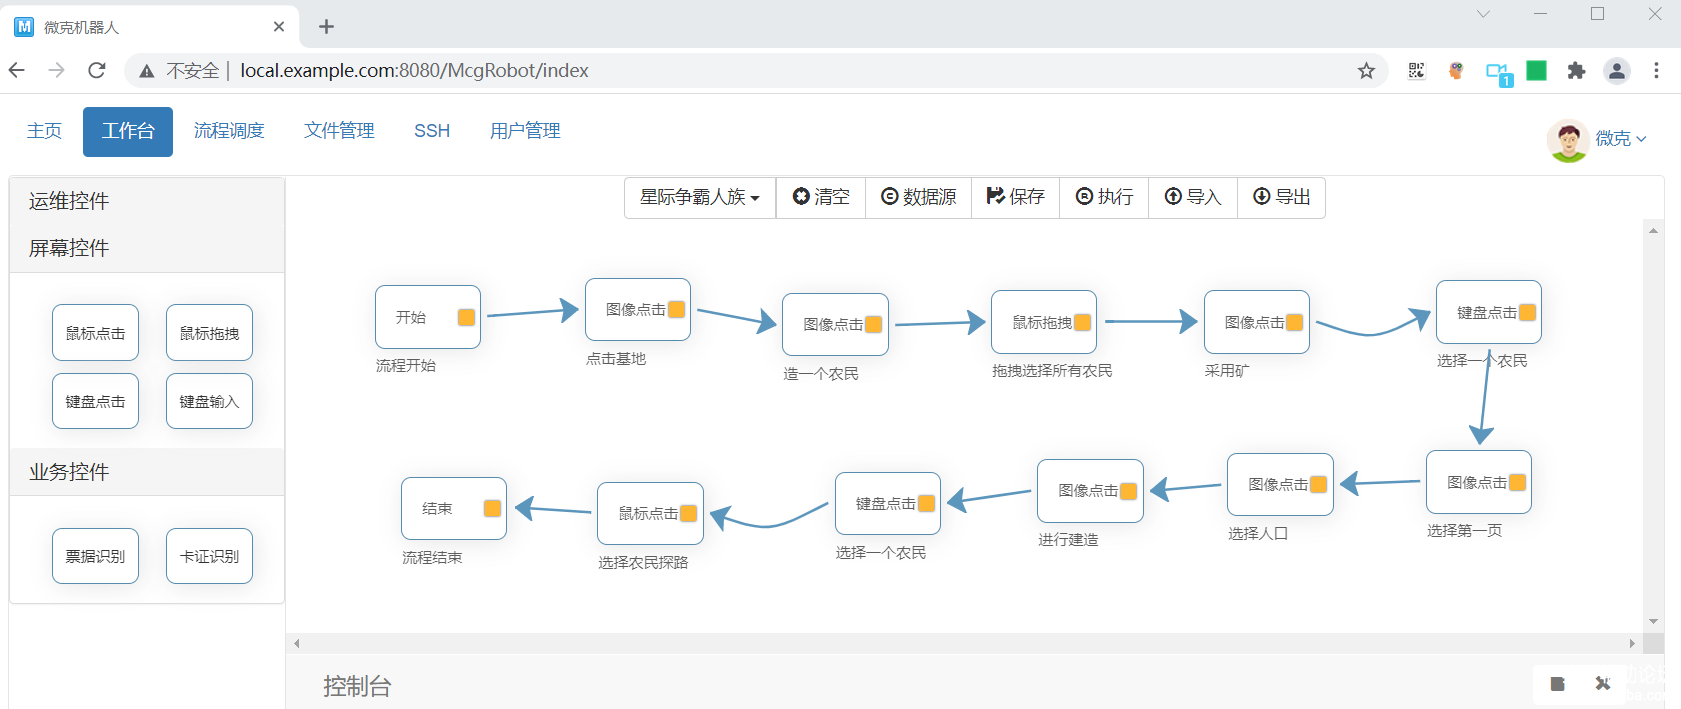Select the 键盘输入 control
The width and height of the screenshot is (1681, 709).
tap(209, 401)
